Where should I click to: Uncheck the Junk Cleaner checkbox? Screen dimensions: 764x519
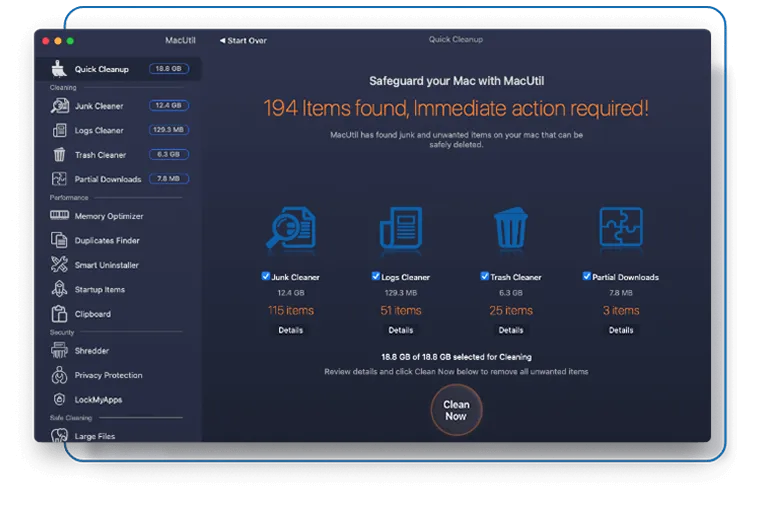[266, 276]
